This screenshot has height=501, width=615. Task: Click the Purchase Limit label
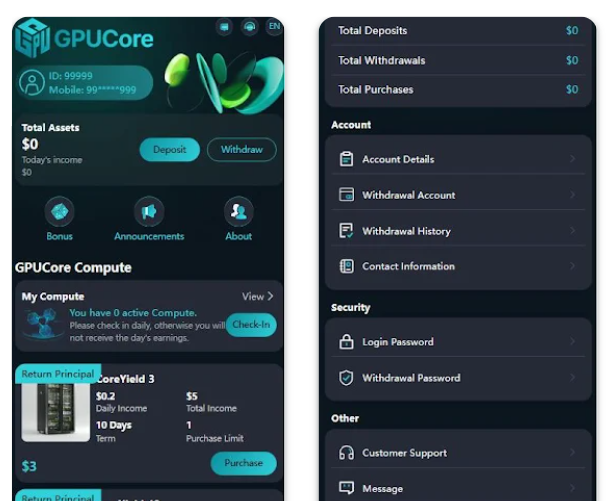[x=215, y=438]
